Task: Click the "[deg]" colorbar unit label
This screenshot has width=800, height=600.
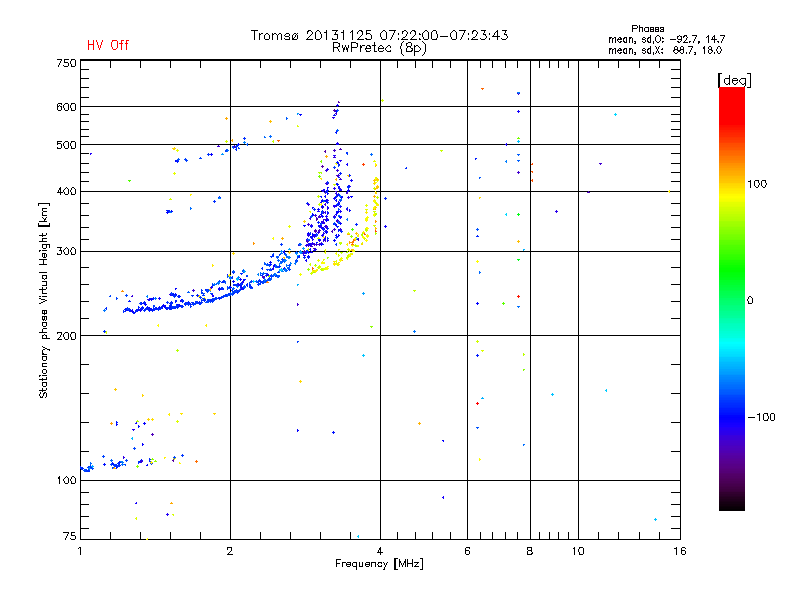Action: click(734, 80)
